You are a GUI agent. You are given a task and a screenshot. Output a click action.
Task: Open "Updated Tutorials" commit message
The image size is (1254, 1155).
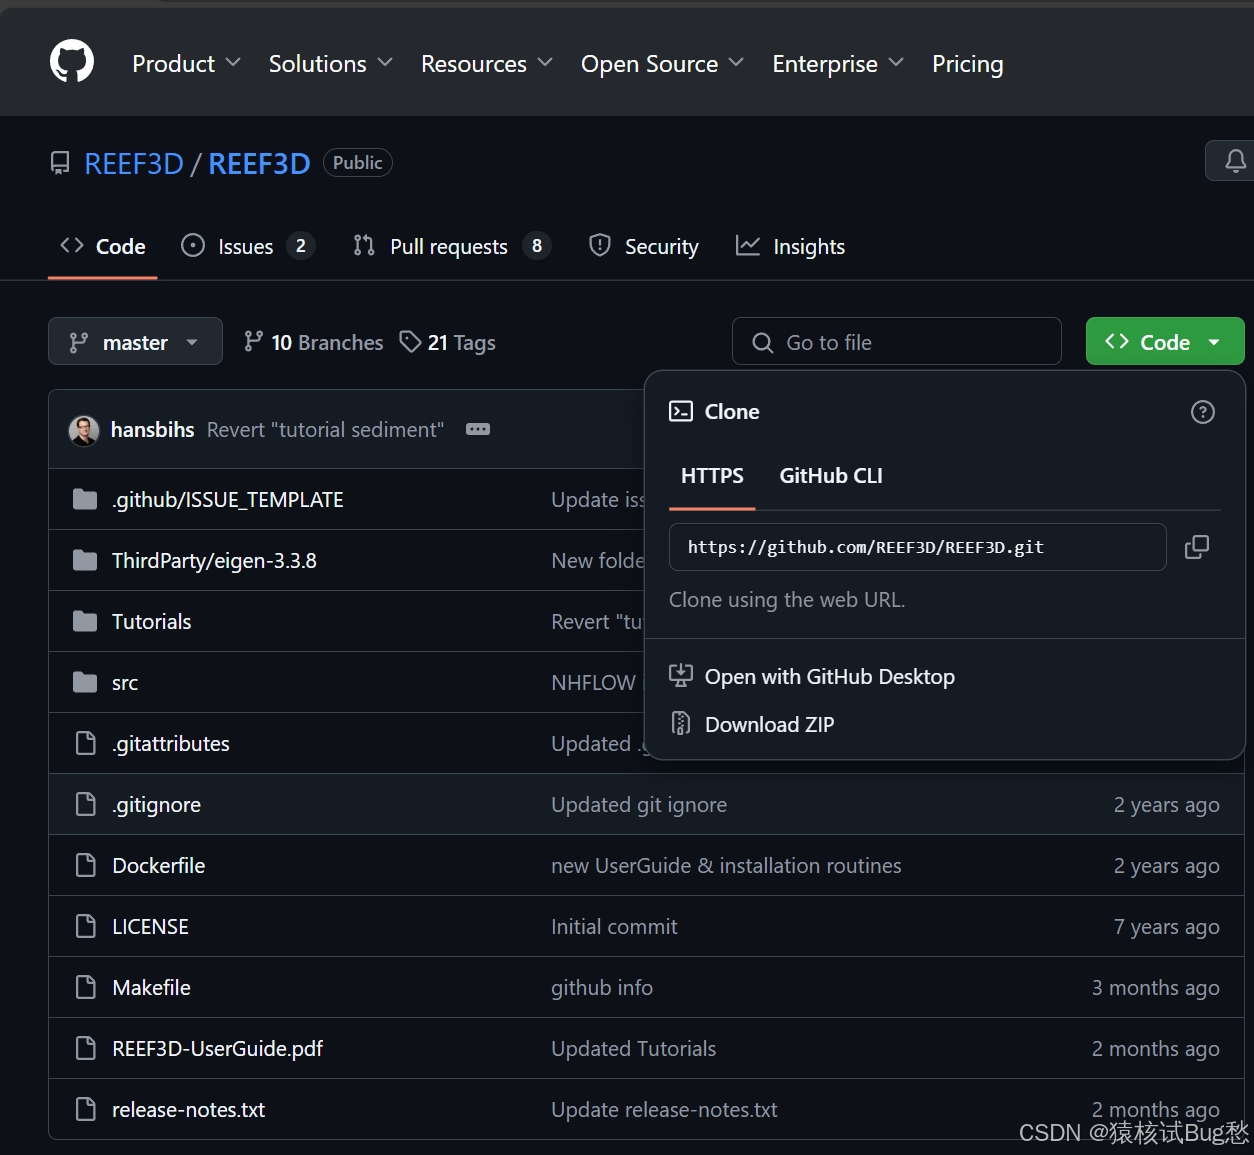pyautogui.click(x=633, y=1048)
